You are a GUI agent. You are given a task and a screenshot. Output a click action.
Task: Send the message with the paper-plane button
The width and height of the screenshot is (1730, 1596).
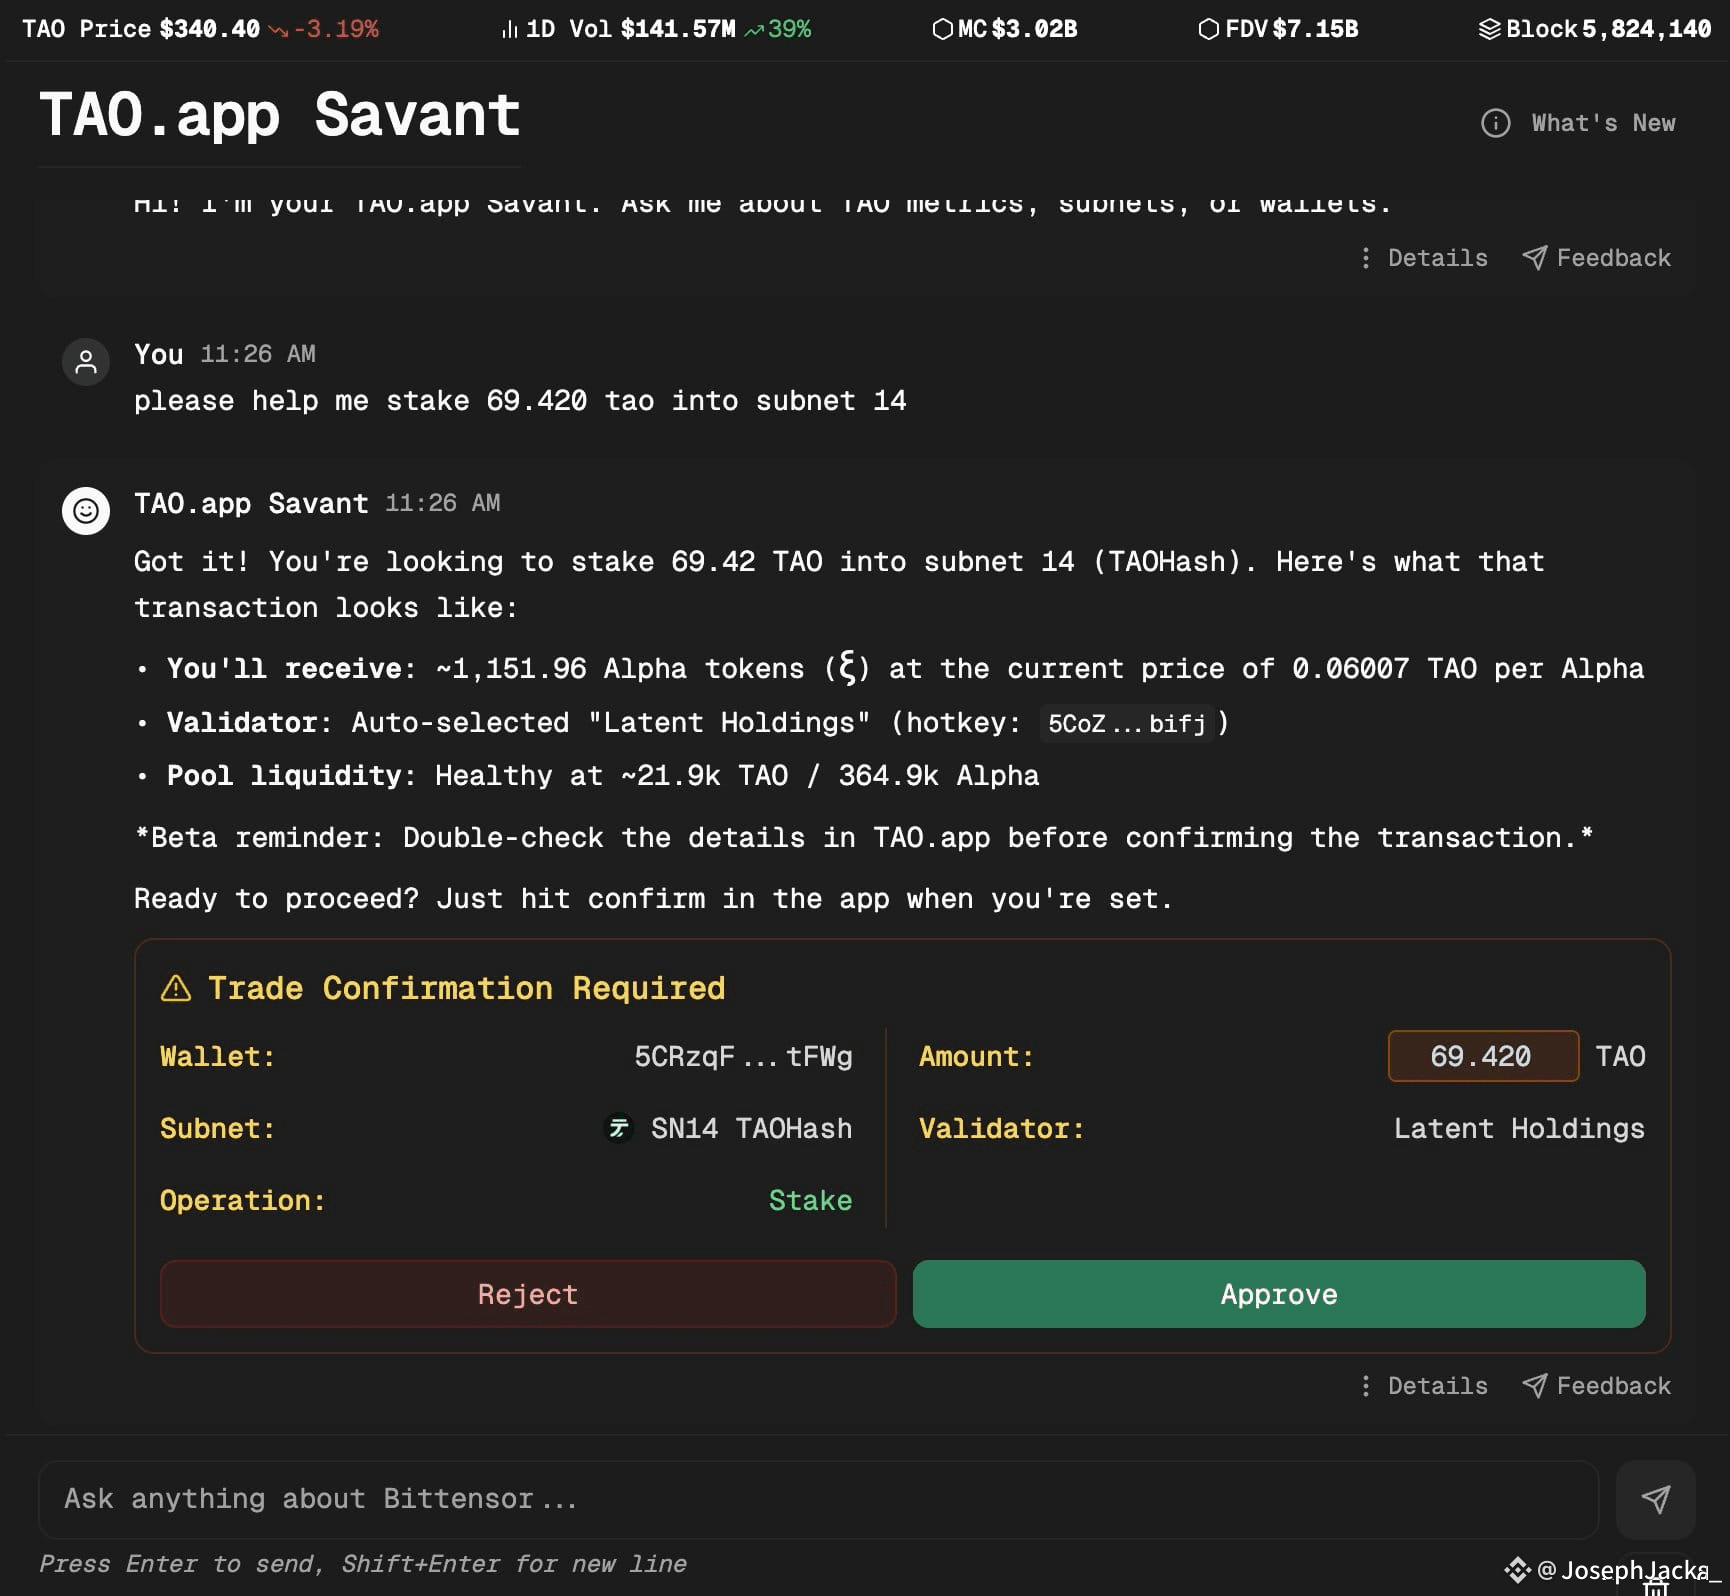[x=1655, y=1499]
